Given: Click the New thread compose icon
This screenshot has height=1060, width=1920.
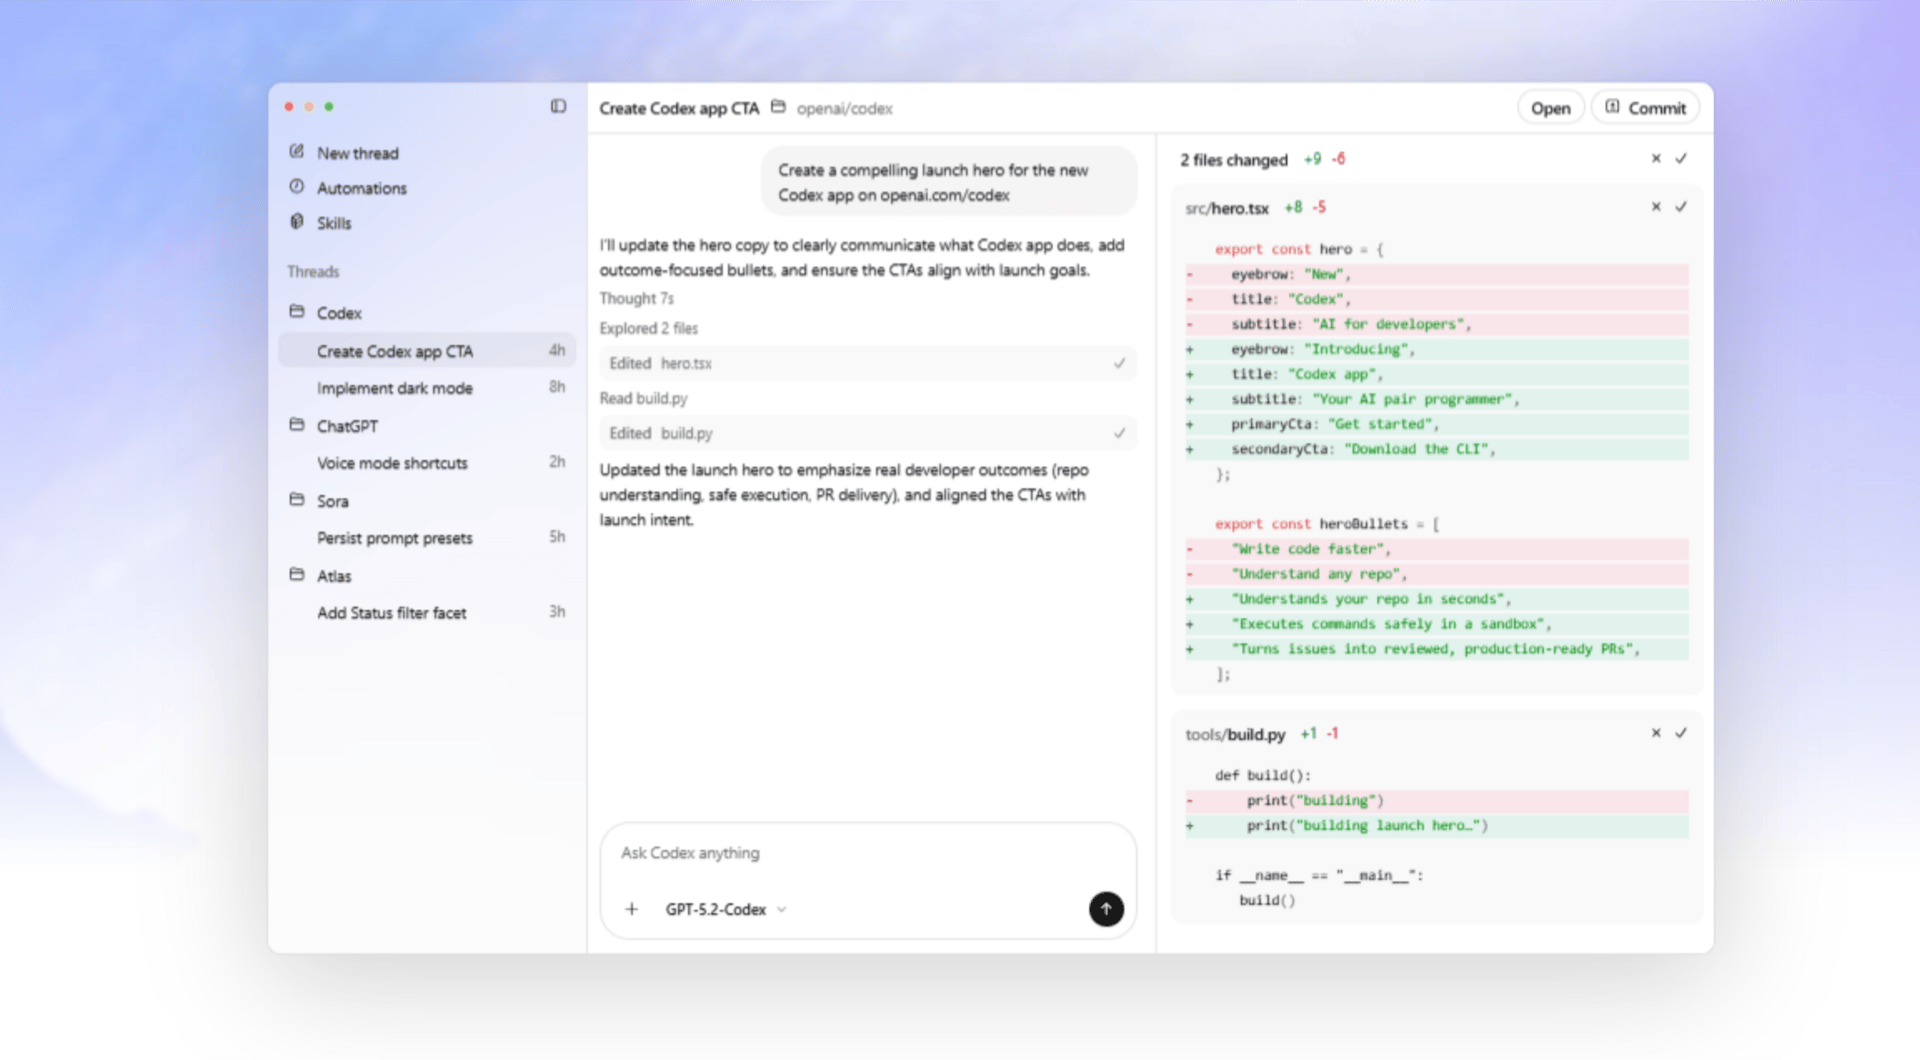Looking at the screenshot, I should coord(297,152).
